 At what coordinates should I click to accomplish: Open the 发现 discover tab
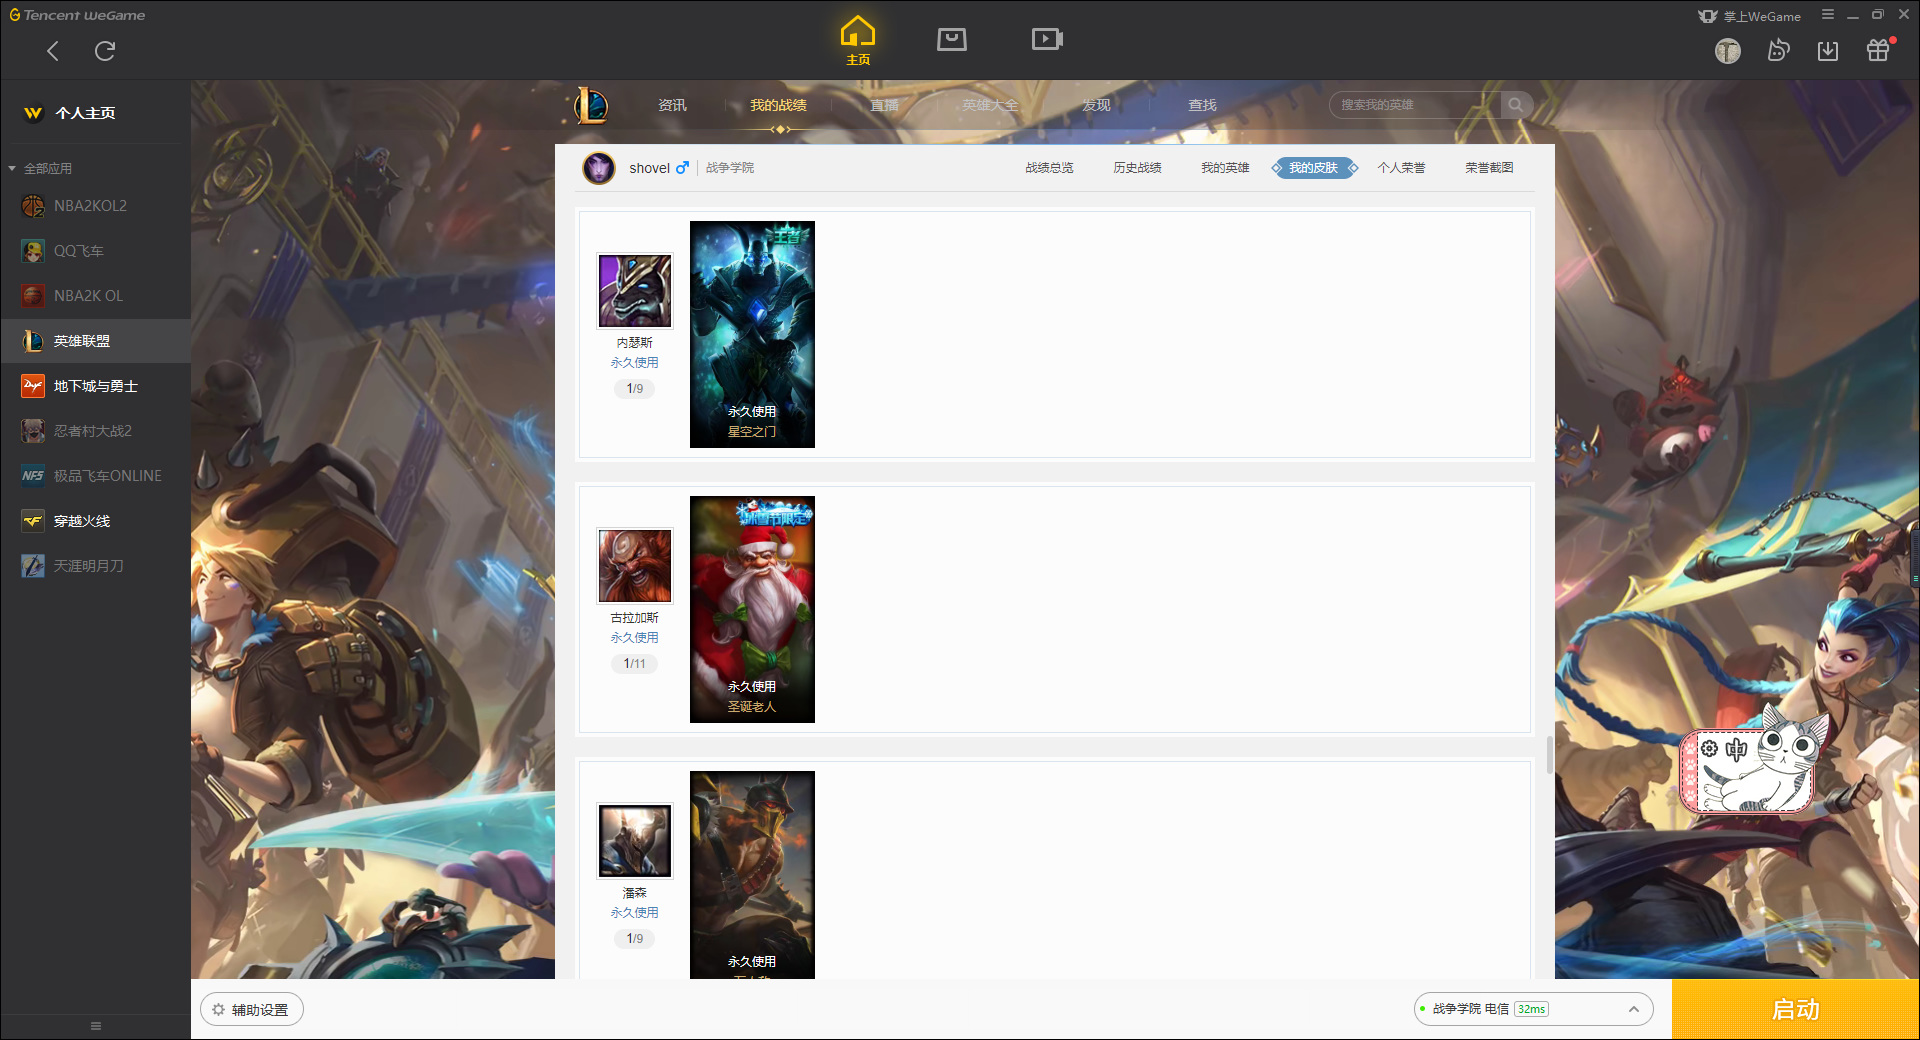pyautogui.click(x=1096, y=105)
